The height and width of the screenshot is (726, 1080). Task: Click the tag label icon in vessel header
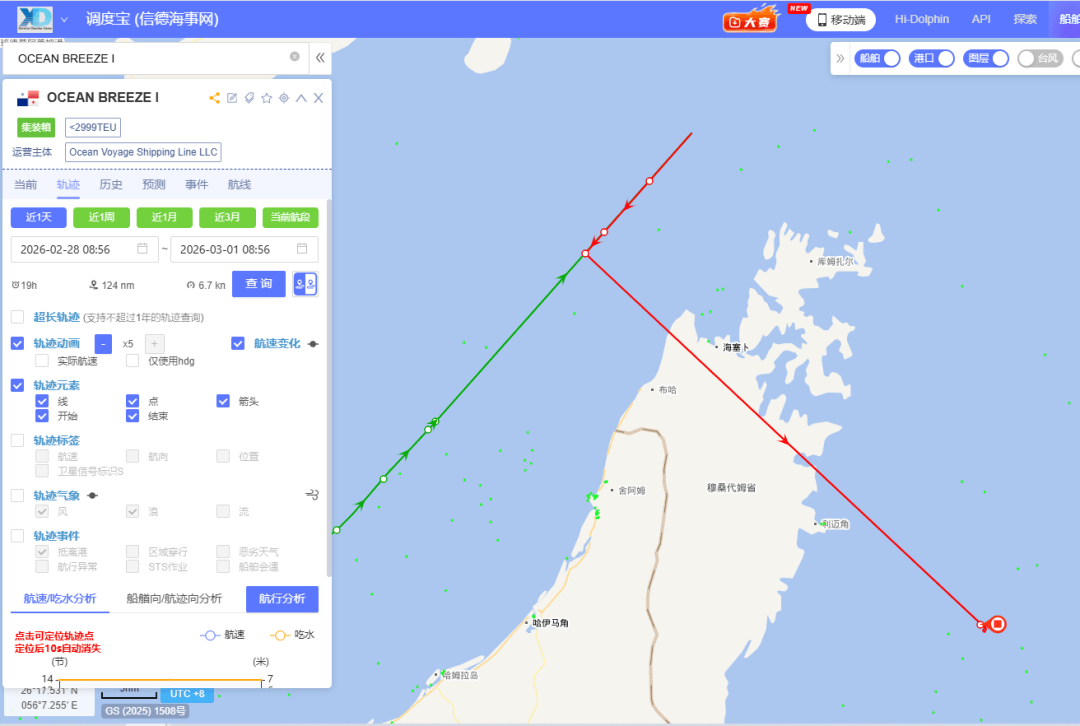[x=249, y=98]
